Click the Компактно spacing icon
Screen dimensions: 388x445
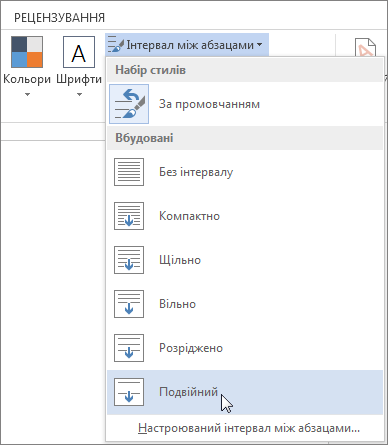pos(129,216)
